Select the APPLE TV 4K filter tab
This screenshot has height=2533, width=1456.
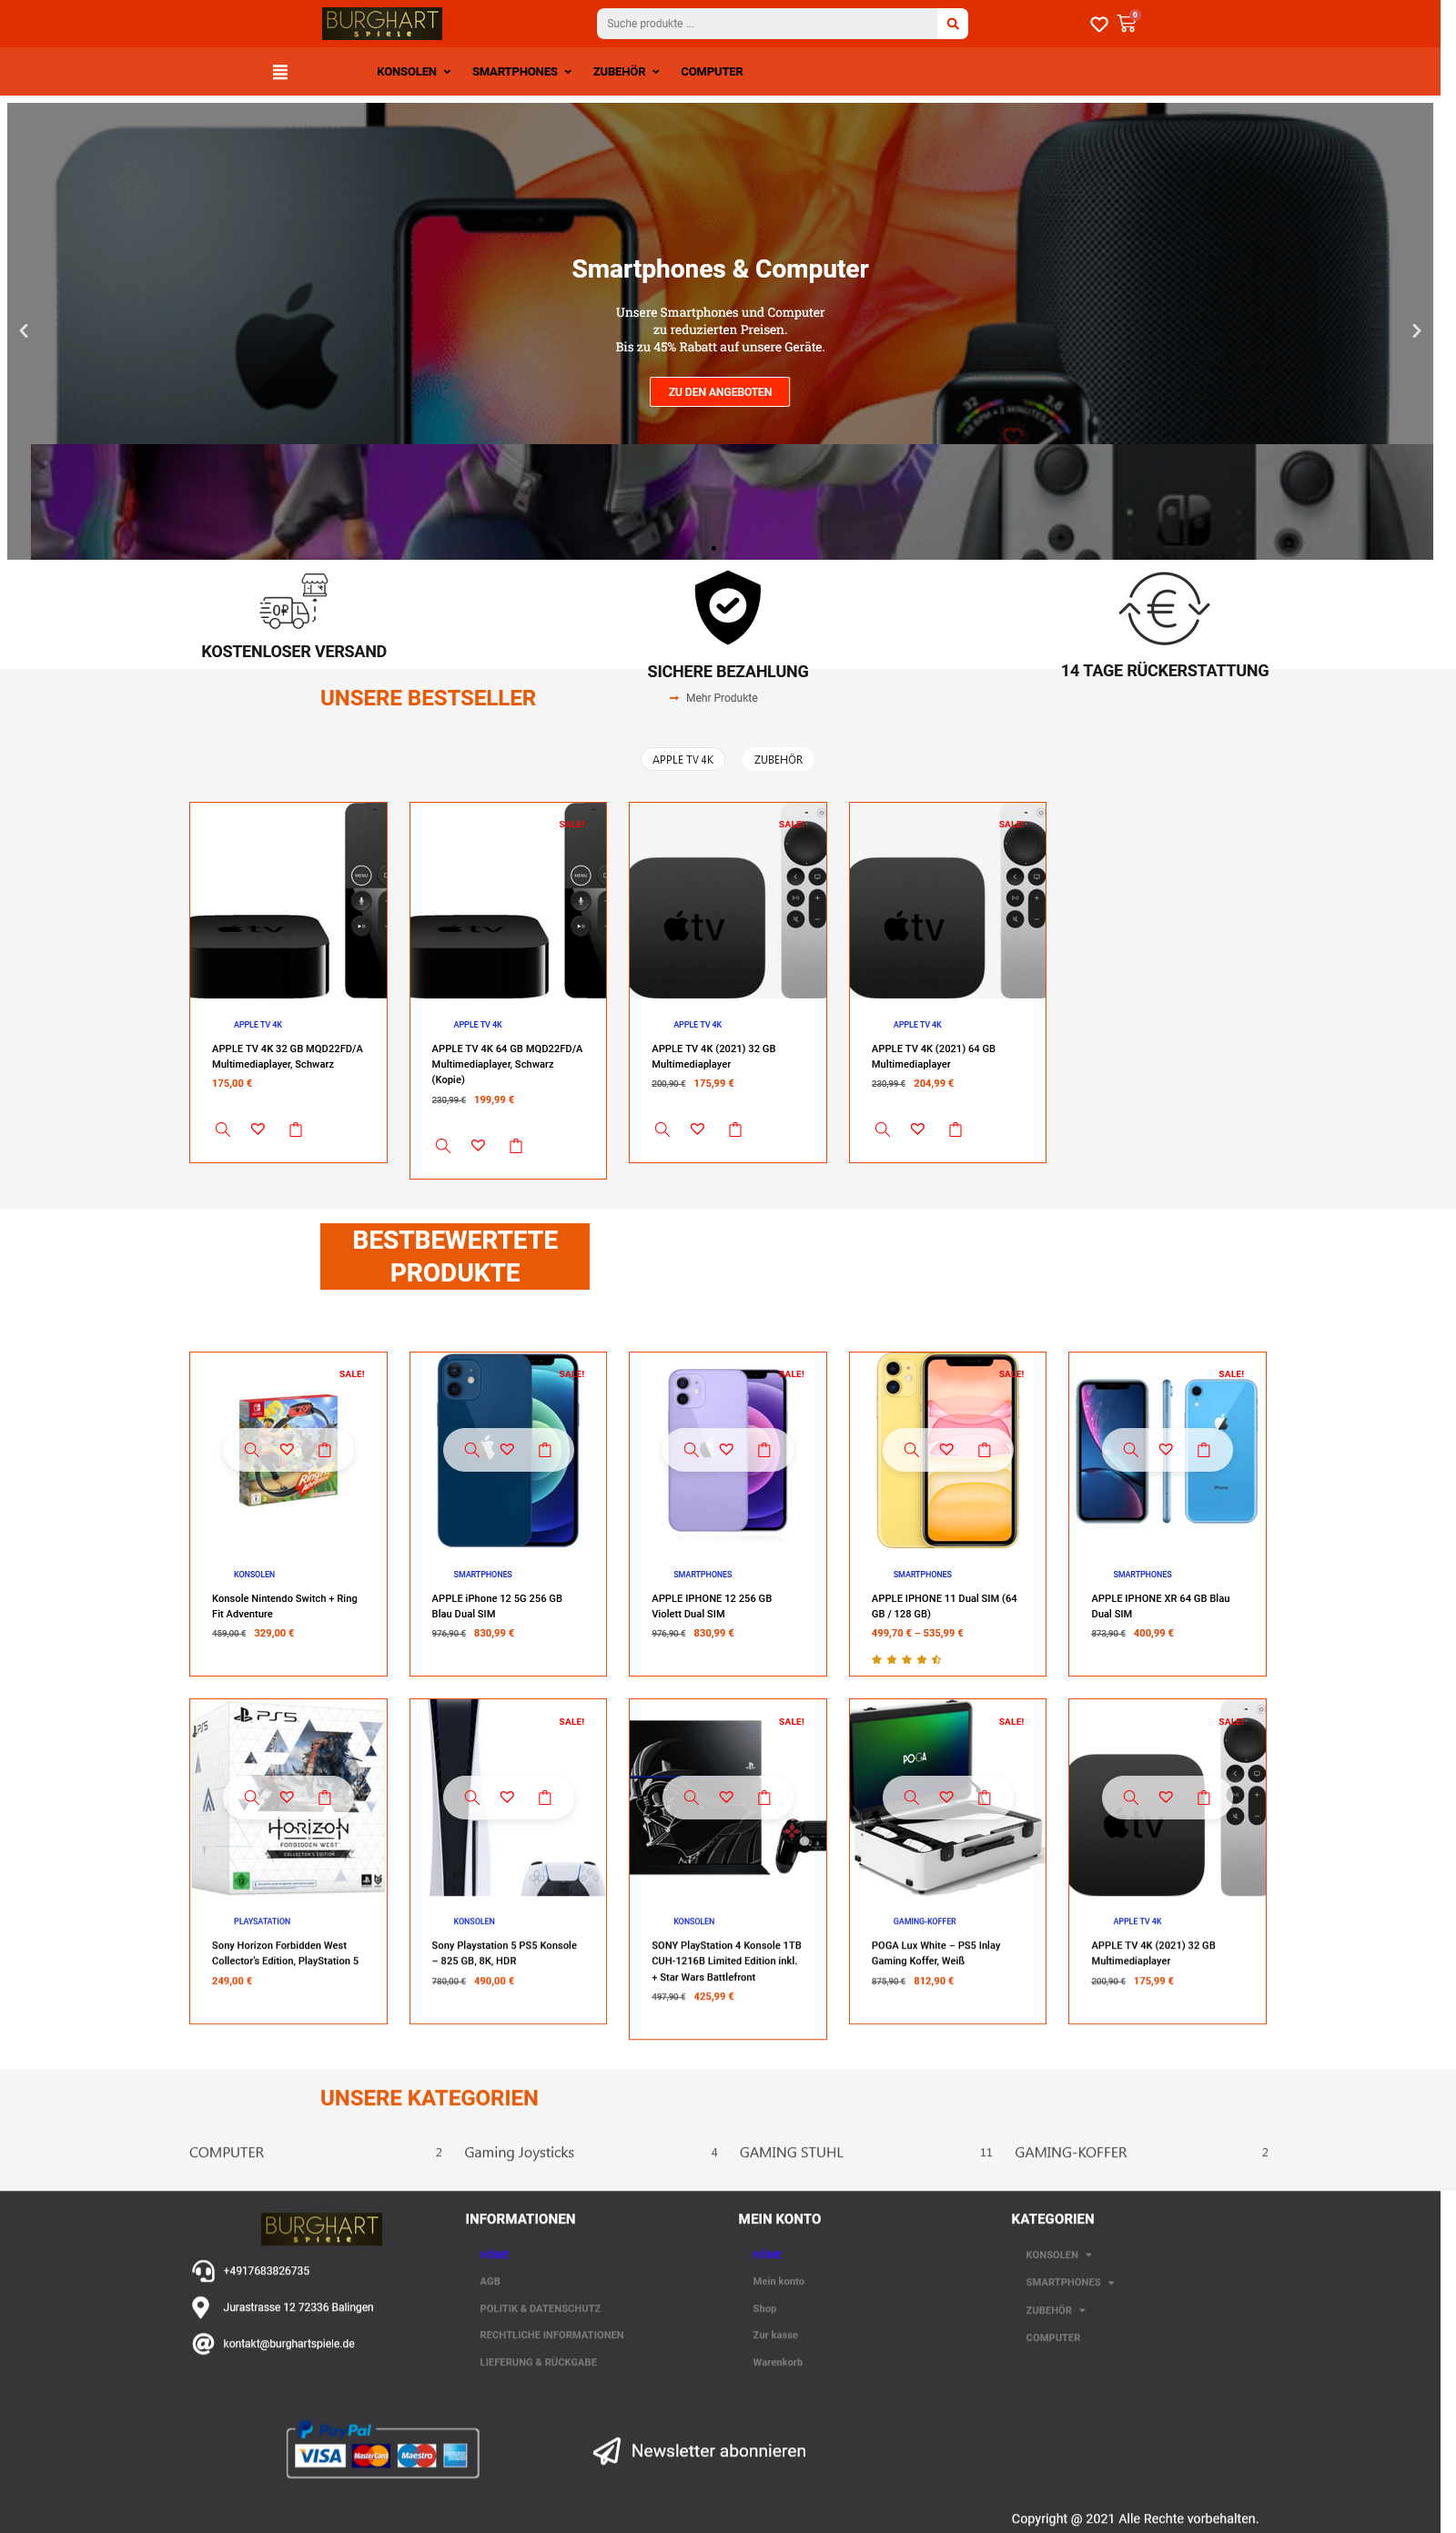tap(683, 760)
